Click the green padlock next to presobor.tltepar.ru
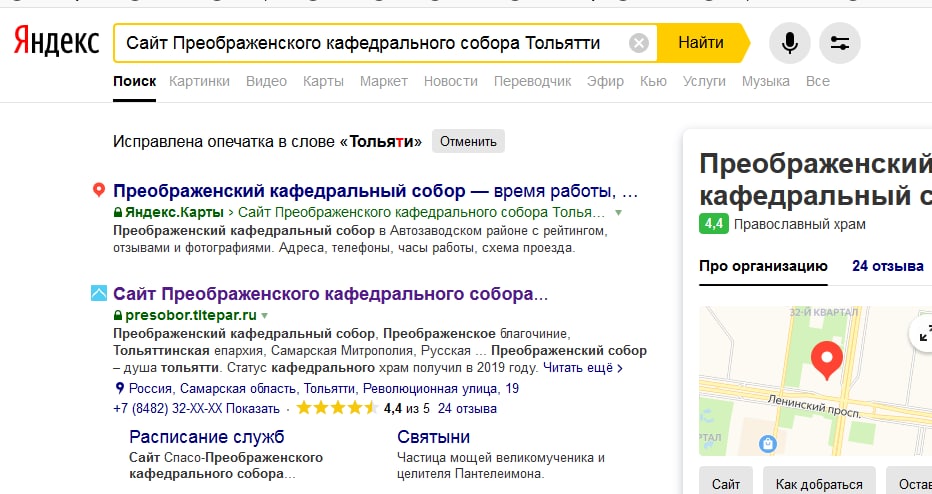Viewport: 932px width, 494px height. pos(118,315)
